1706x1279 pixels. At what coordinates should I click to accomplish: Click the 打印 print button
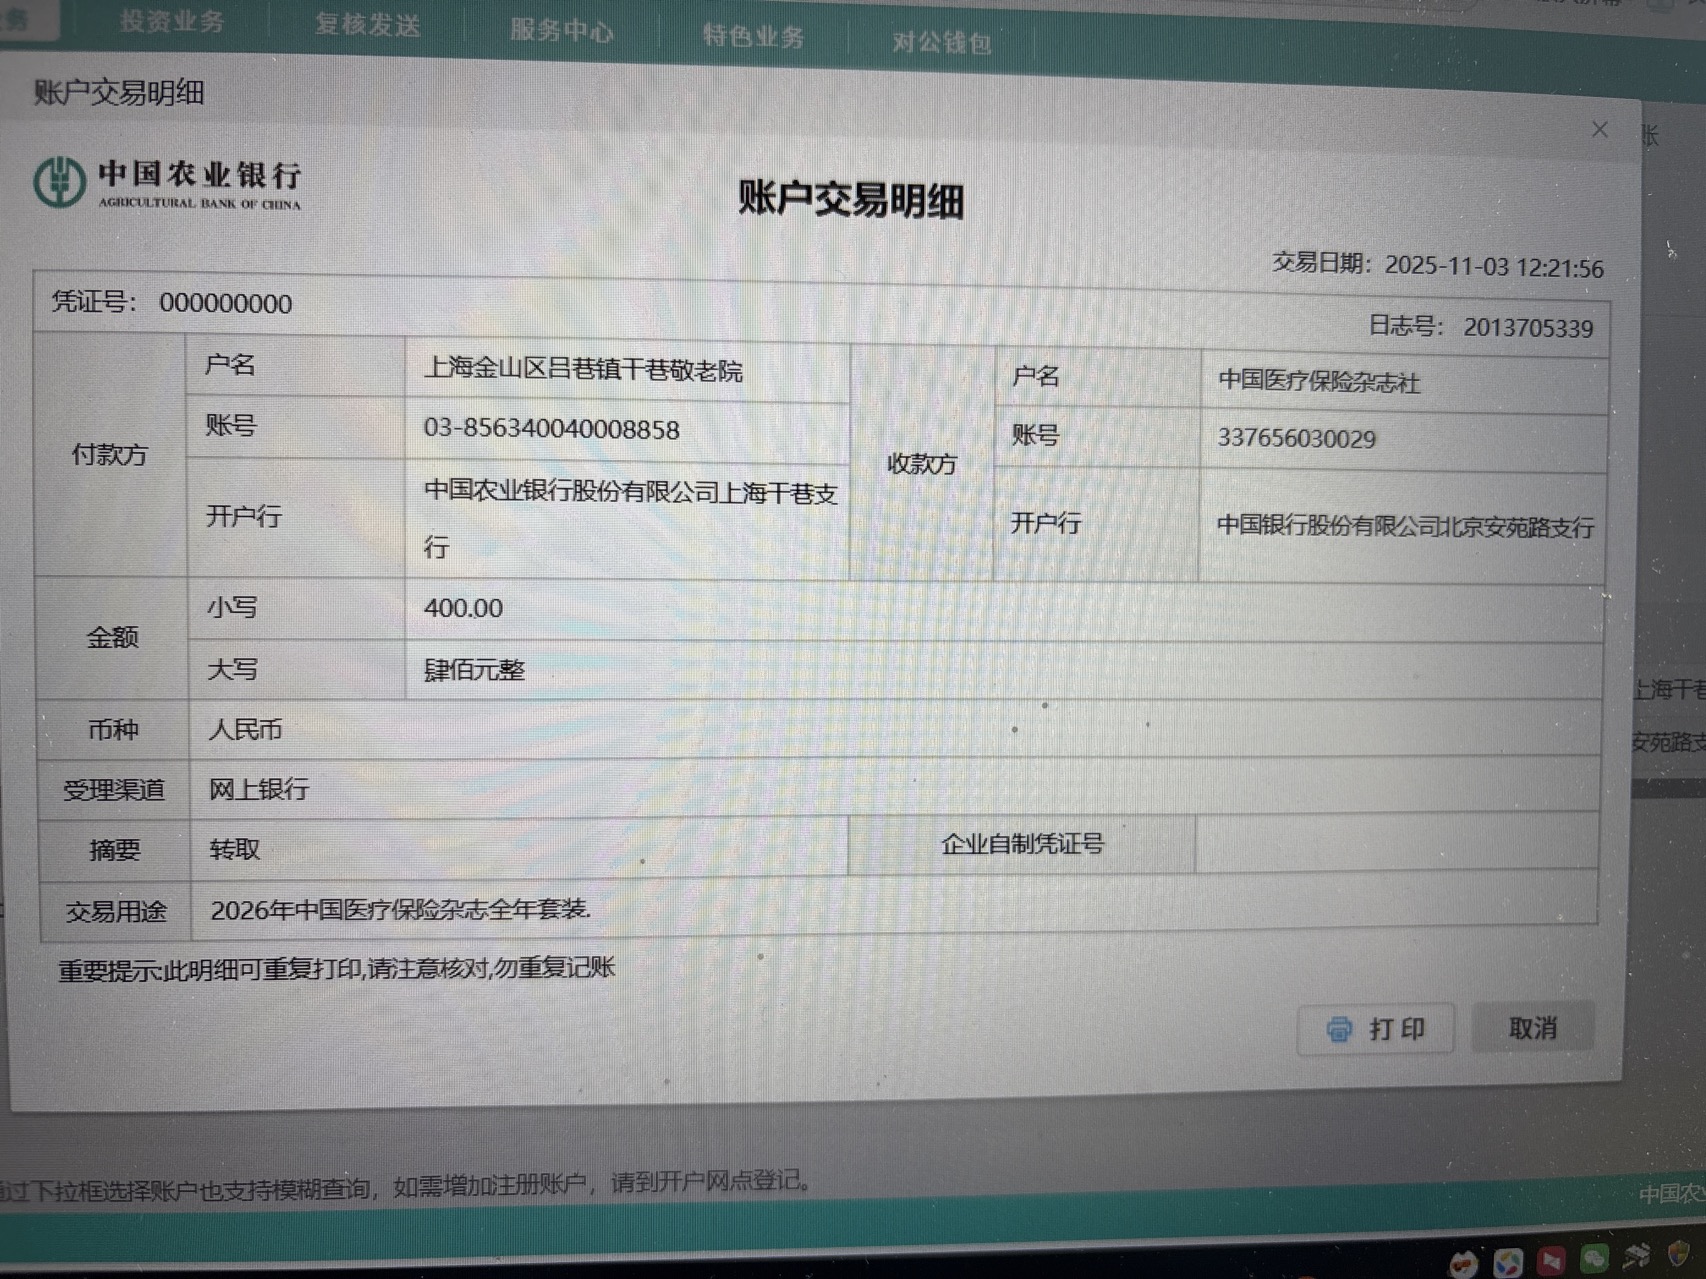1375,1029
